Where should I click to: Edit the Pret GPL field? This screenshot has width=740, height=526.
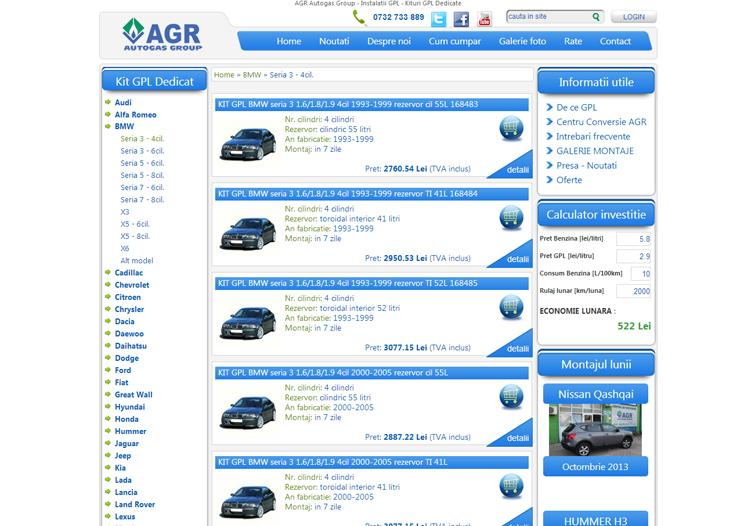click(x=634, y=257)
